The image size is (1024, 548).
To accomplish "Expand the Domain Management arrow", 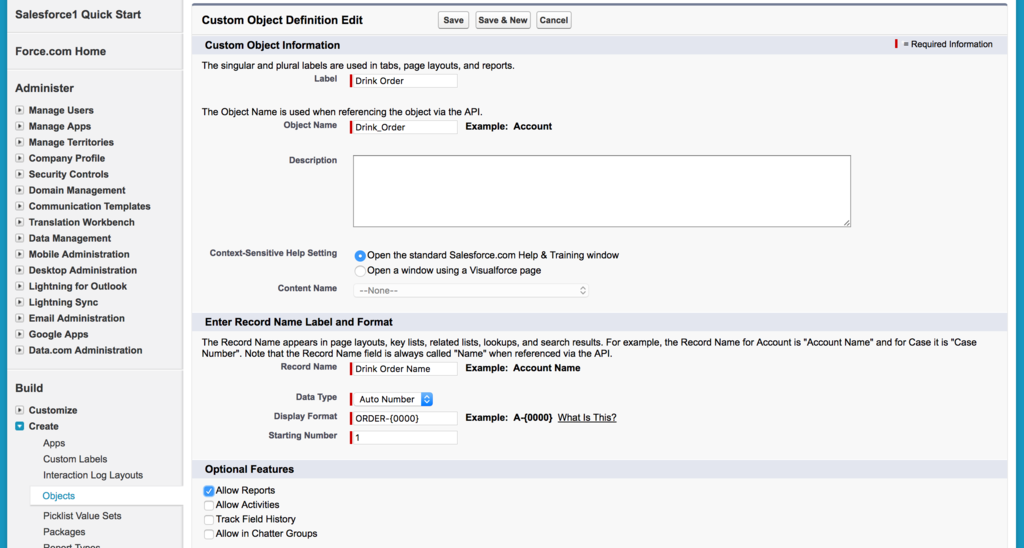I will pos(20,190).
